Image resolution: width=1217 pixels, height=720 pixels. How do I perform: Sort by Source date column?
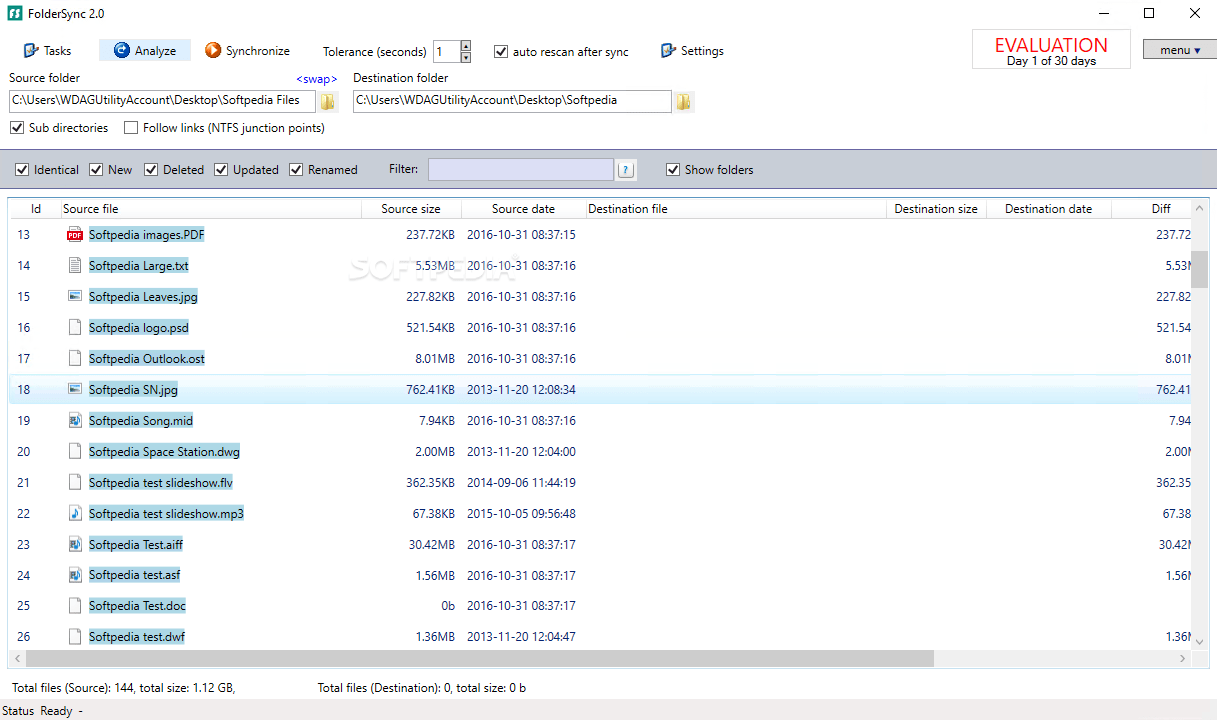point(523,209)
